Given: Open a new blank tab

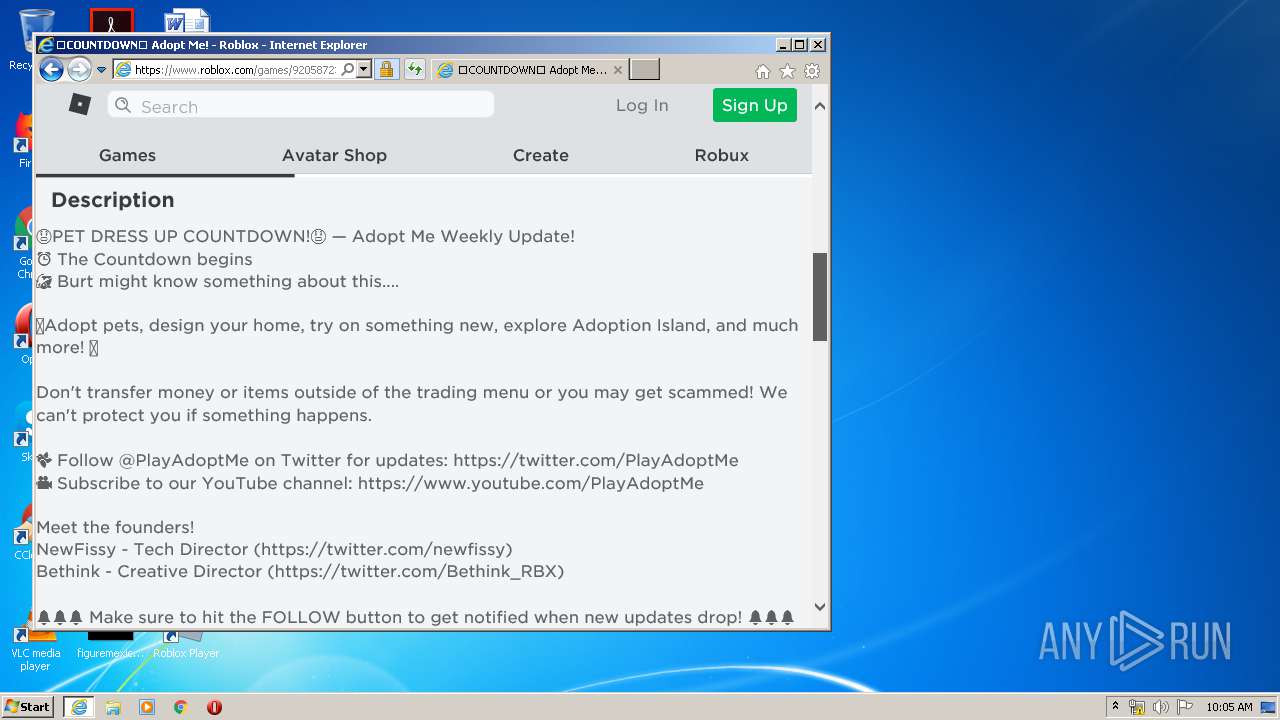Looking at the screenshot, I should click(x=644, y=70).
